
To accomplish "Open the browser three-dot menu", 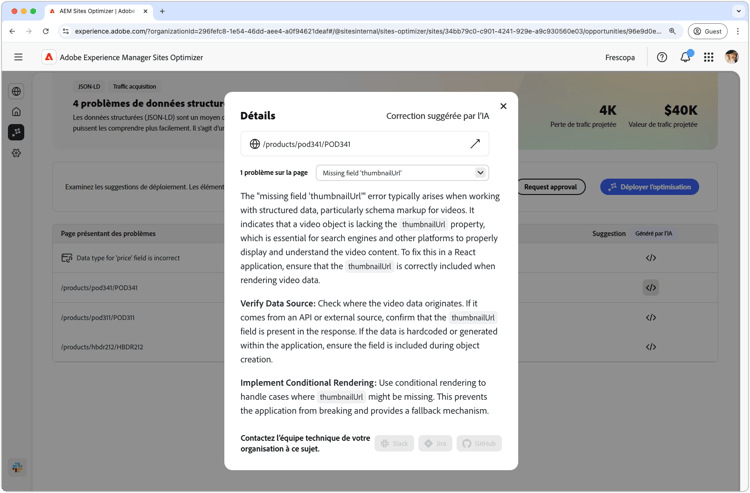I will [x=738, y=32].
